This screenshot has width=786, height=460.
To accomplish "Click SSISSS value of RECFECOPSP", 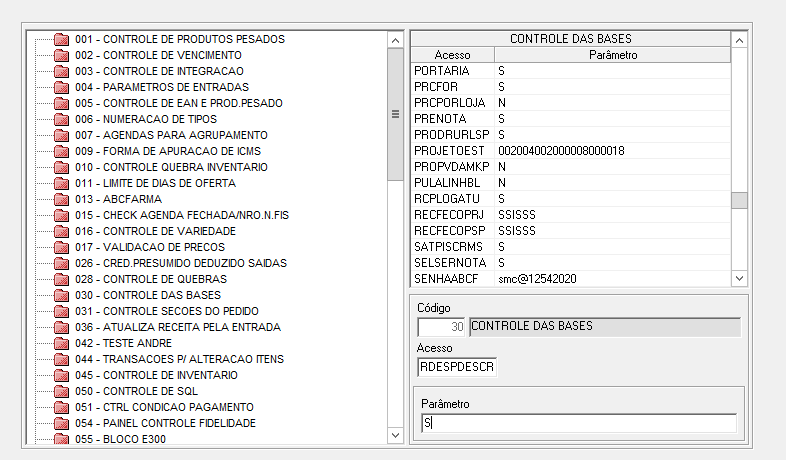I will click(517, 231).
